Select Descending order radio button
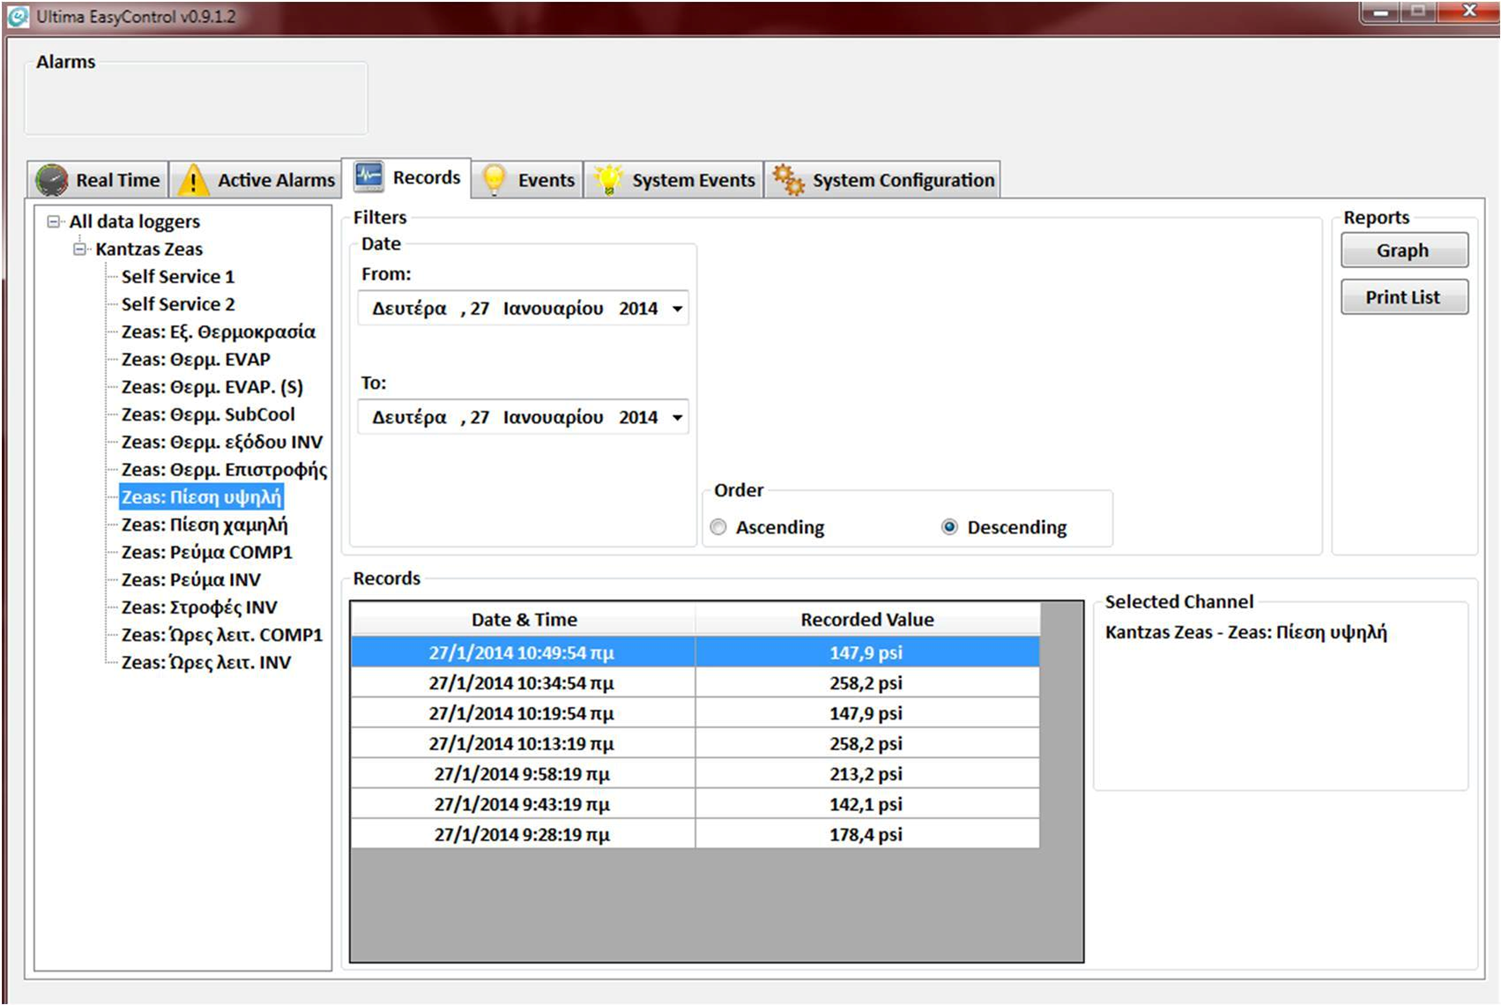 click(x=949, y=527)
